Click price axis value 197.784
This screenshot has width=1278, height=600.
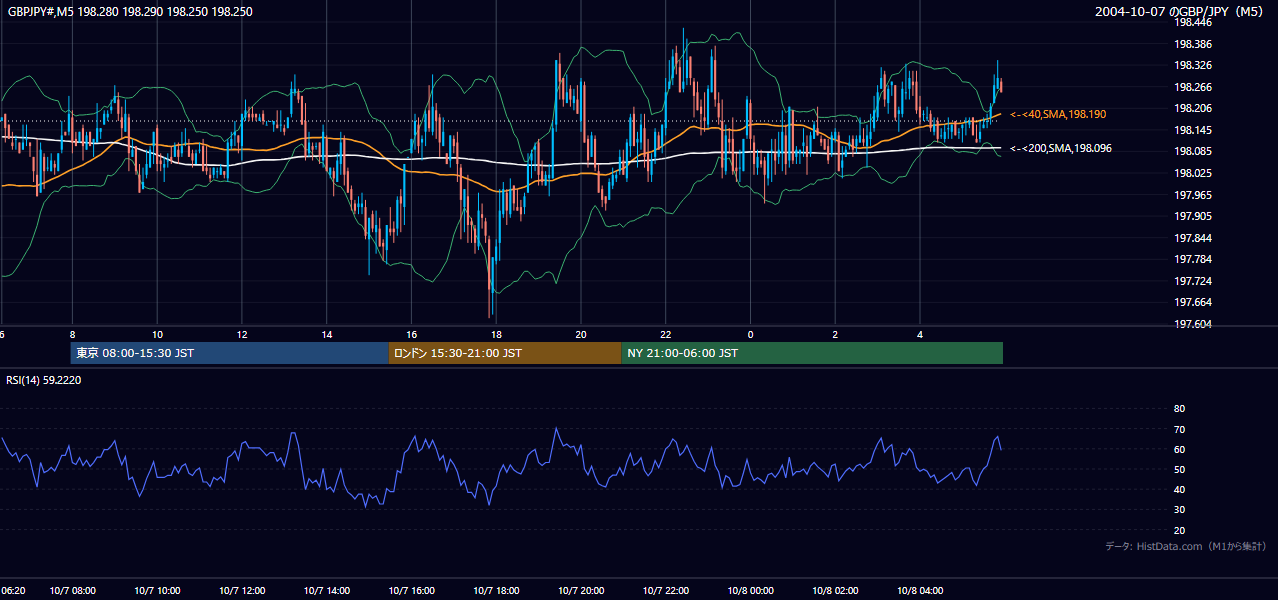pyautogui.click(x=1193, y=259)
